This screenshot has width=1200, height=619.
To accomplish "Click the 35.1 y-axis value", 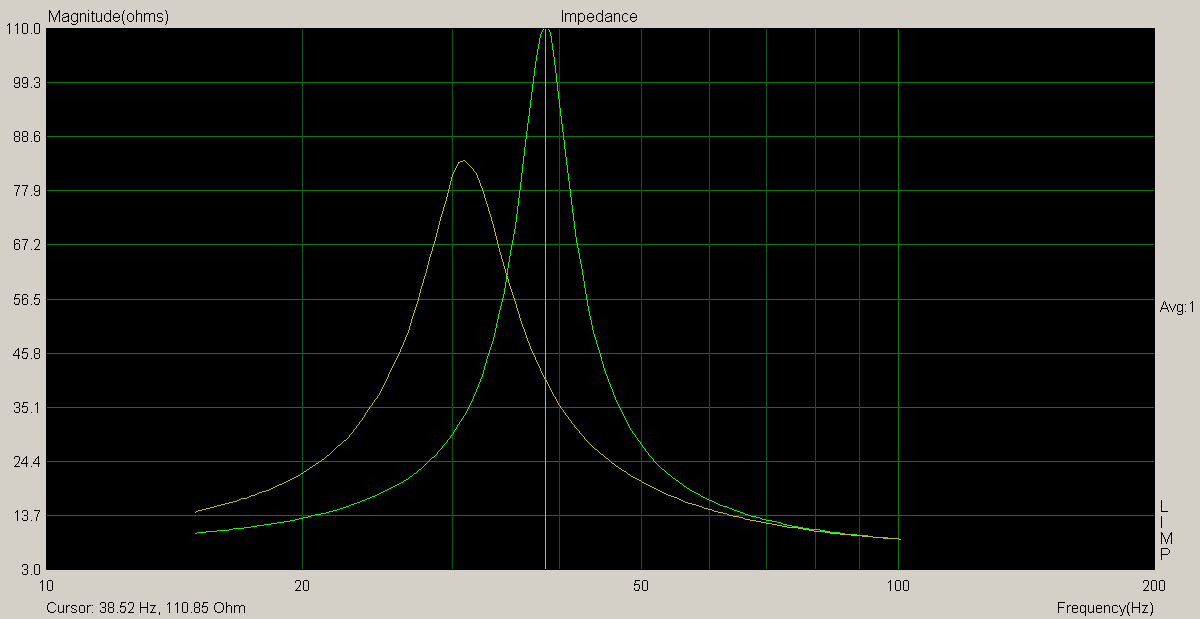I will [27, 408].
